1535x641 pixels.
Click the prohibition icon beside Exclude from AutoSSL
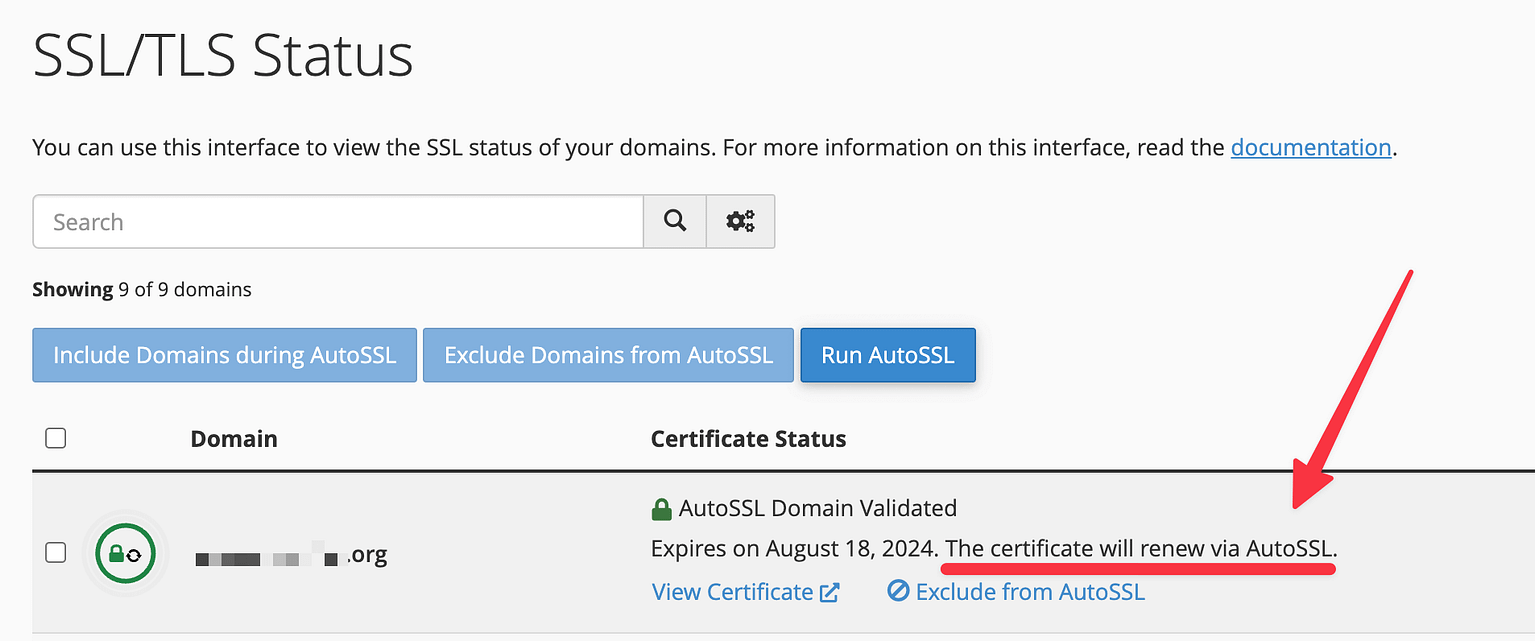(x=897, y=591)
